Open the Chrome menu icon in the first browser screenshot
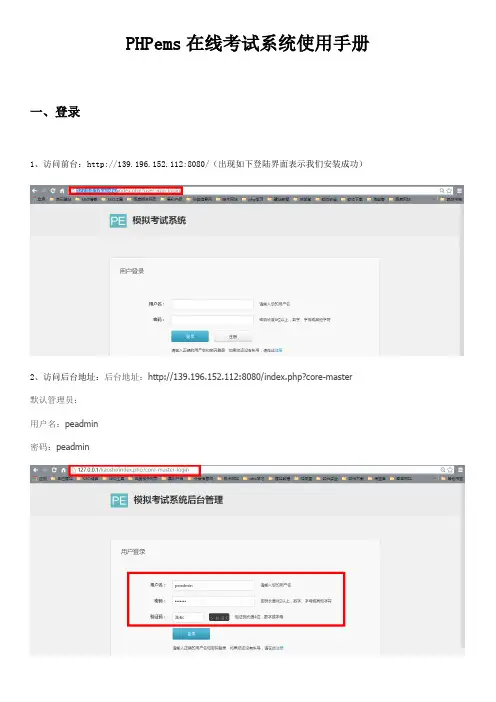The height and width of the screenshot is (702, 496). 459,191
